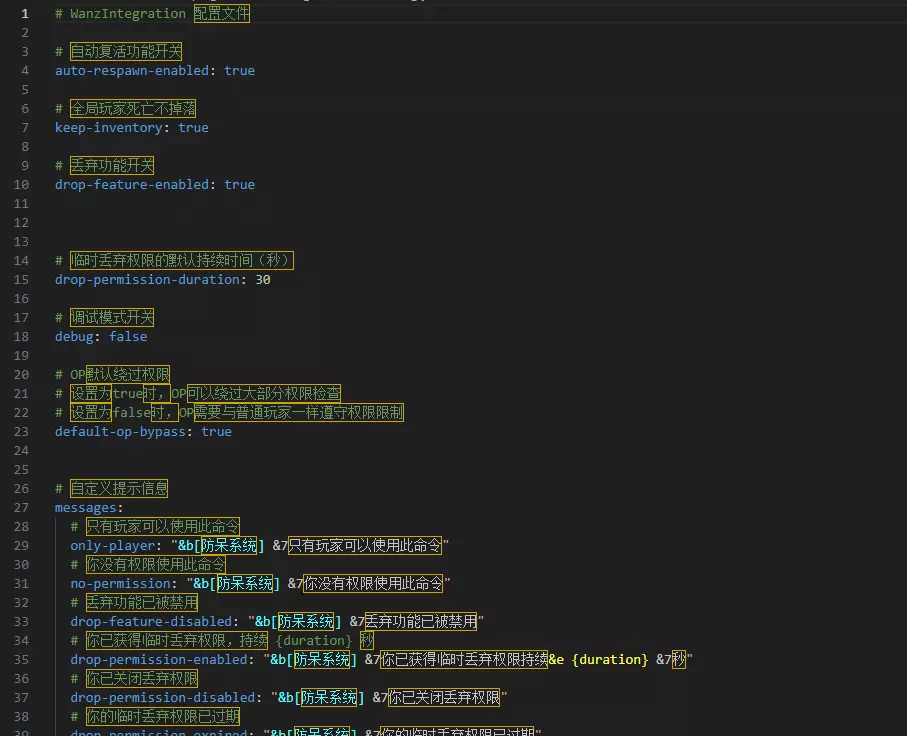Click '你已关闭丢弃权限' in the line 37 string
The width and height of the screenshot is (907, 736).
(x=444, y=697)
